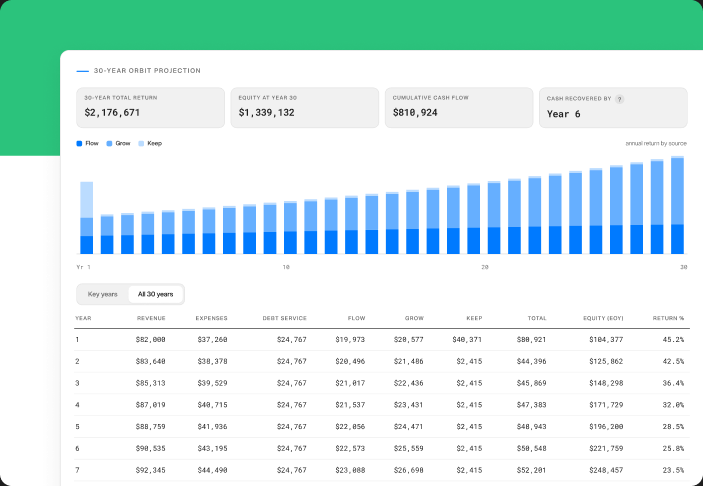Click the annual return by source label
This screenshot has height=486, width=703.
click(656, 143)
